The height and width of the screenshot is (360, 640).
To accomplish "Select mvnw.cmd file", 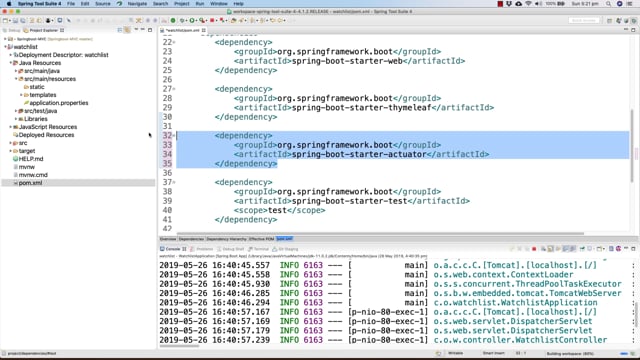I will pyautogui.click(x=33, y=175).
